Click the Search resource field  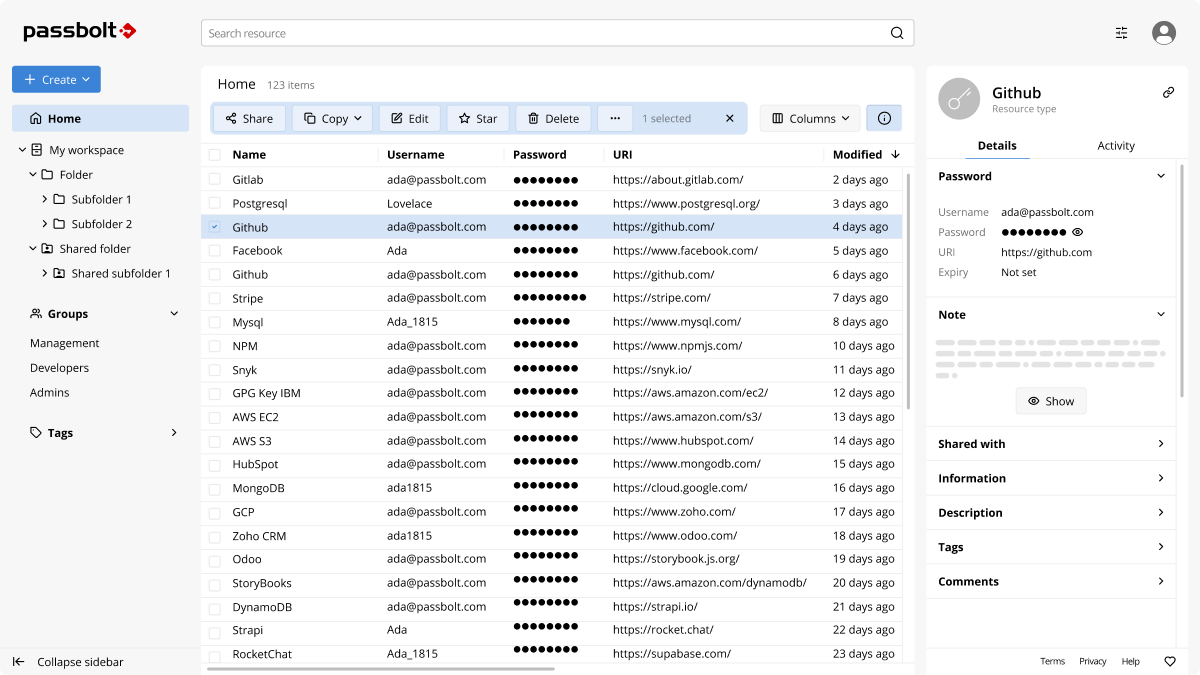pyautogui.click(x=558, y=33)
